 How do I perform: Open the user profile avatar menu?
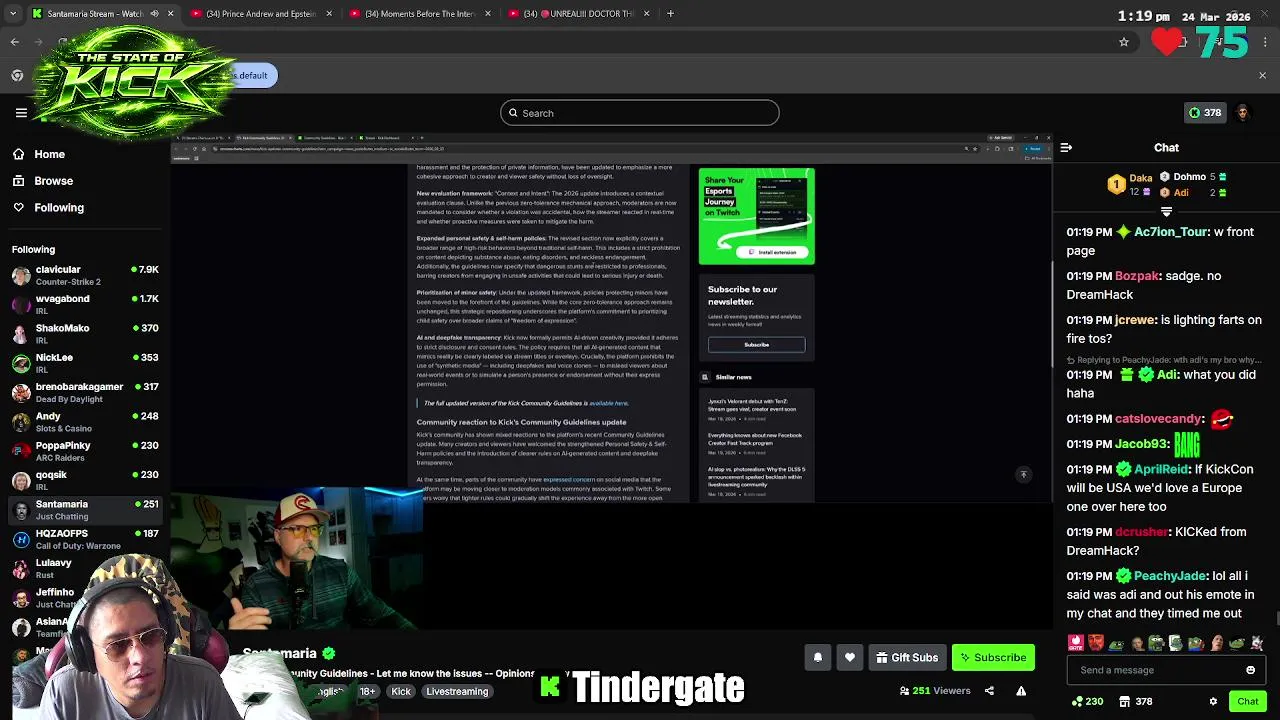click(x=1243, y=113)
